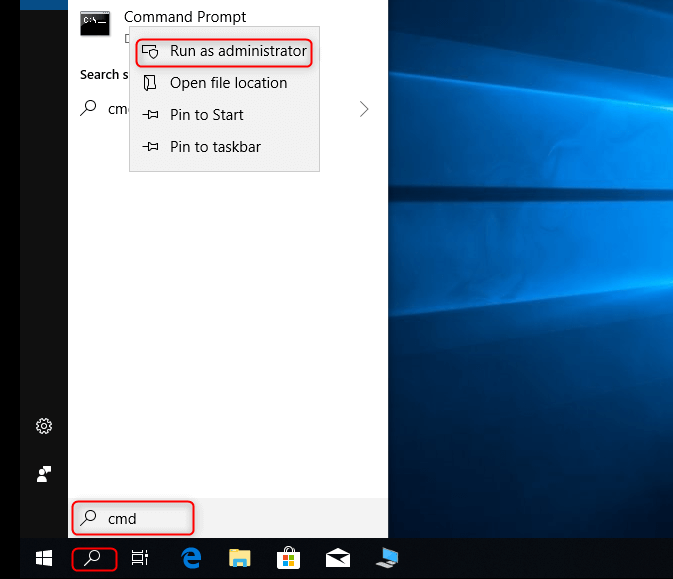Open the Windows Start button
This screenshot has height=579, width=673.
(44, 558)
